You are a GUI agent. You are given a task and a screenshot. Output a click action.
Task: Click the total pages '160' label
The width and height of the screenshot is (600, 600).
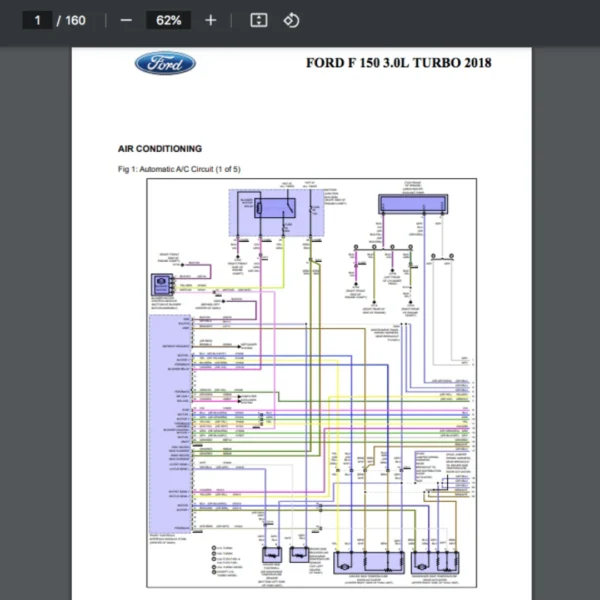click(x=75, y=20)
